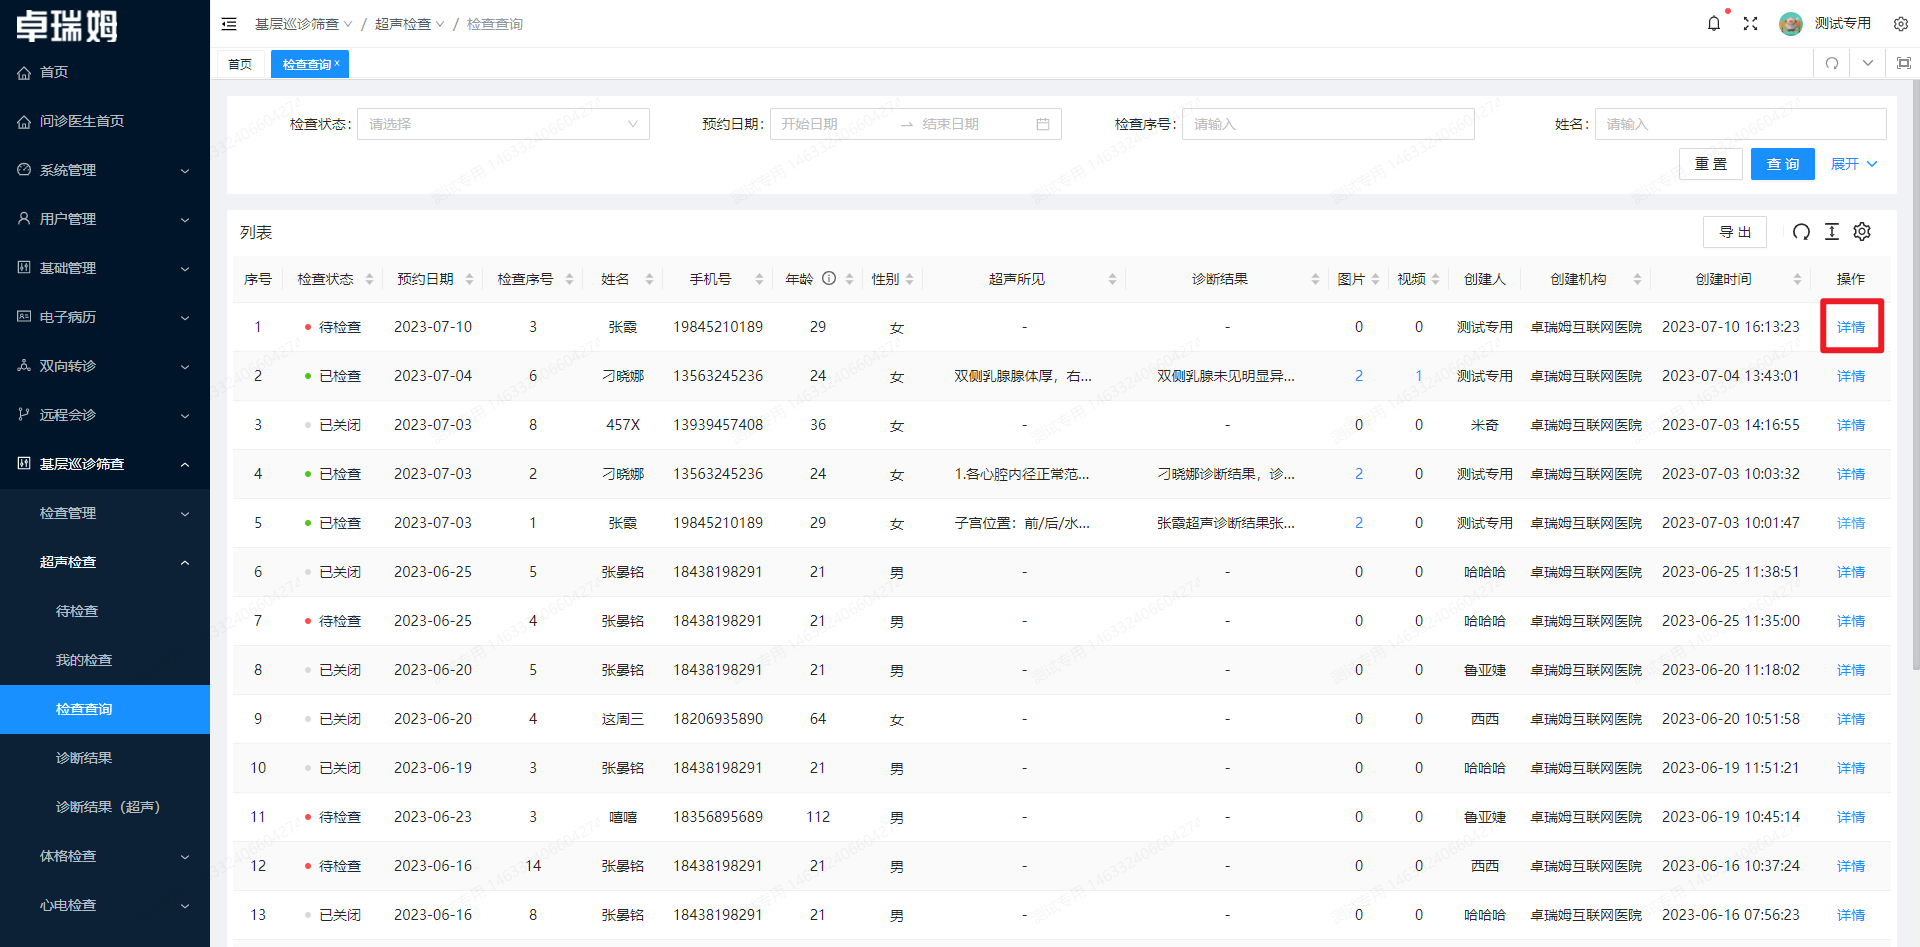Open 诊断结果 sidebar item
The height and width of the screenshot is (947, 1920).
pos(105,758)
